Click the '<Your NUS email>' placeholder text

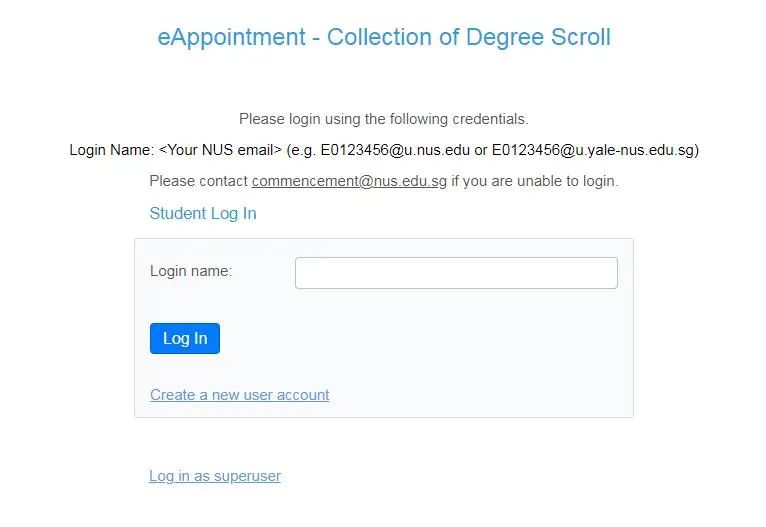coord(220,150)
